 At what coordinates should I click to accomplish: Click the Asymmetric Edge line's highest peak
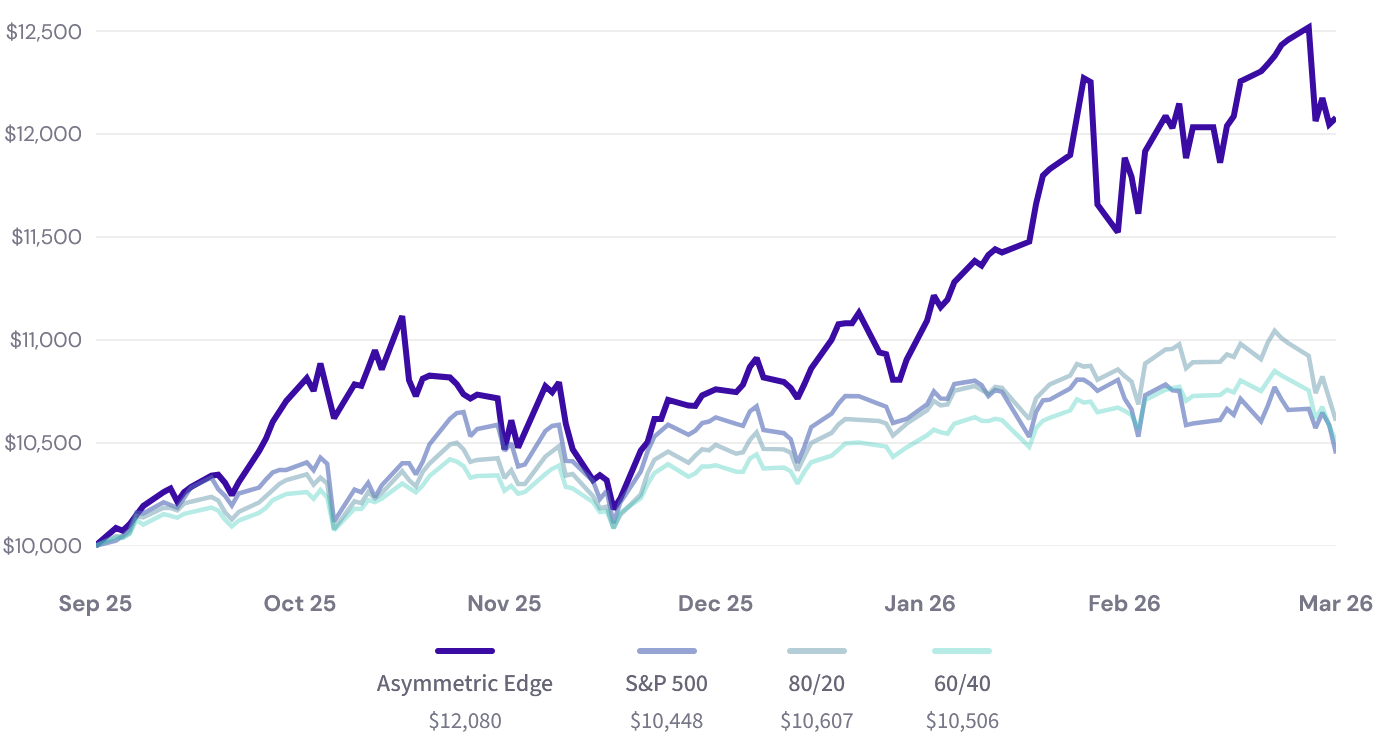(x=1309, y=27)
